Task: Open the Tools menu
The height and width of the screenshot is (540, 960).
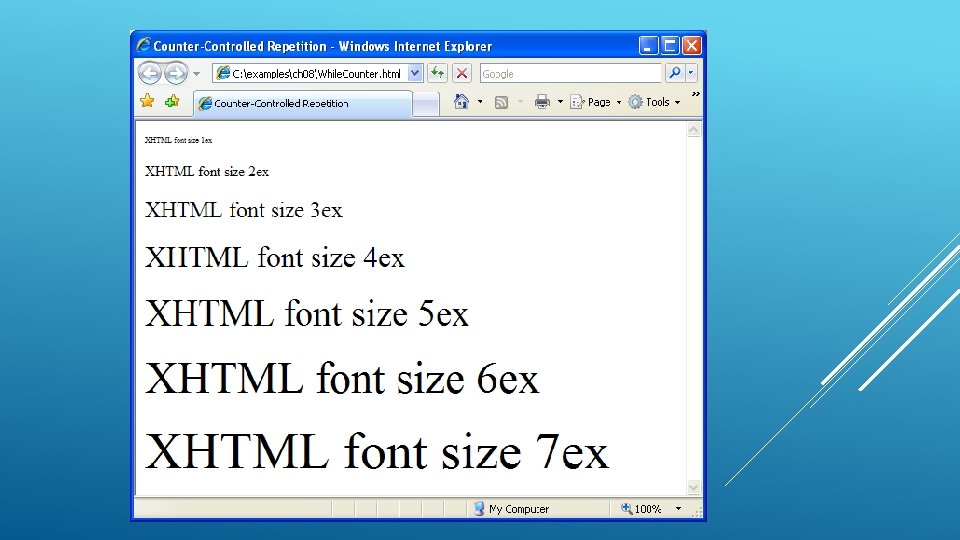Action: pos(654,102)
